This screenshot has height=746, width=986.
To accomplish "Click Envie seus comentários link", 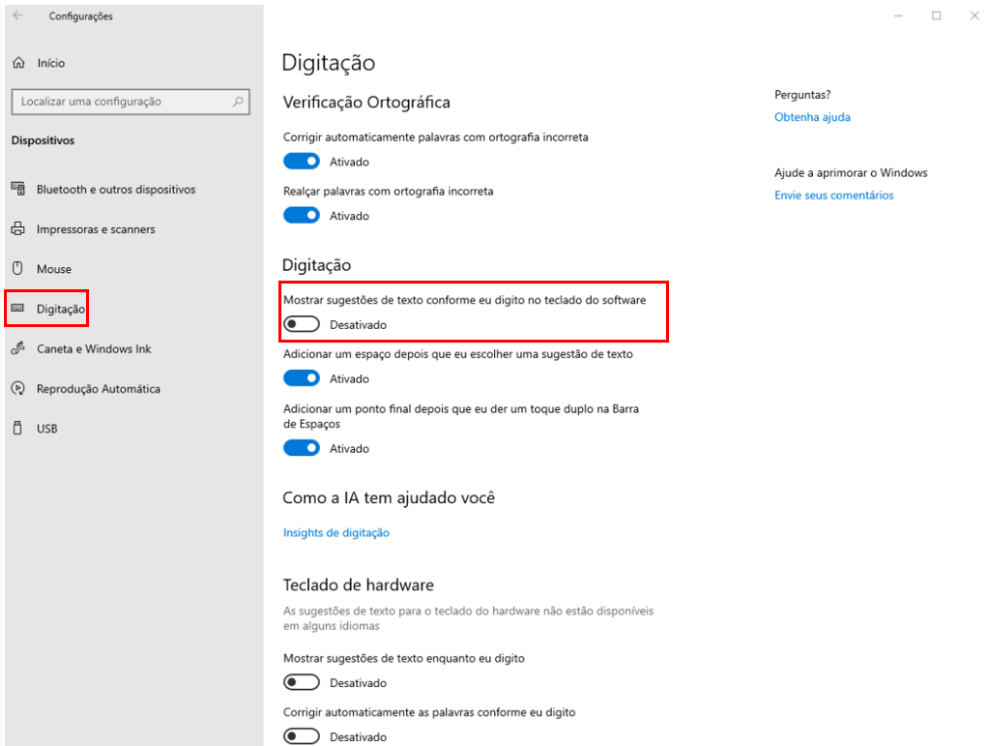I will [834, 195].
